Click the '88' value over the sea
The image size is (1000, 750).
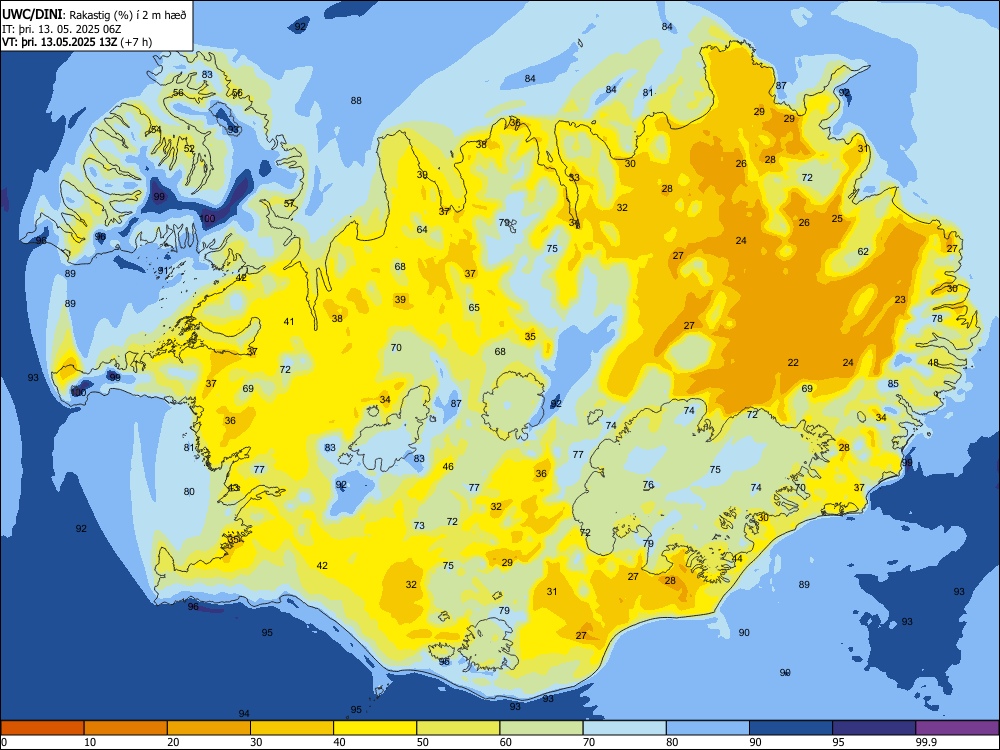point(356,100)
